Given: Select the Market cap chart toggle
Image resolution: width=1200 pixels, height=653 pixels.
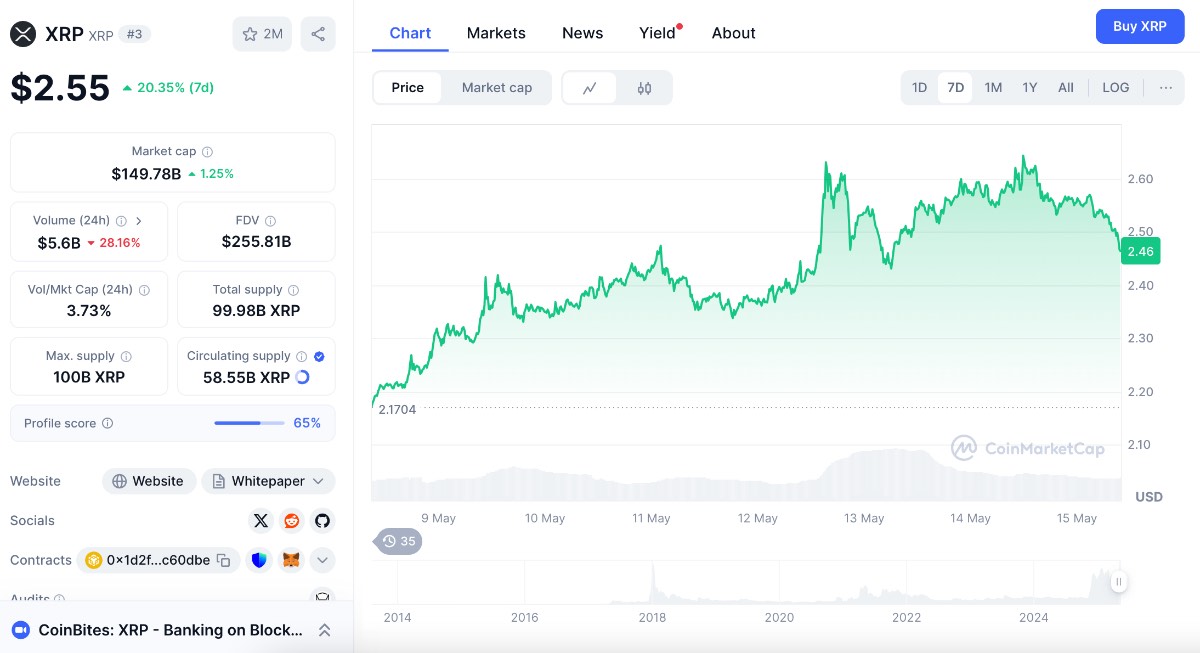Looking at the screenshot, I should click(x=497, y=88).
